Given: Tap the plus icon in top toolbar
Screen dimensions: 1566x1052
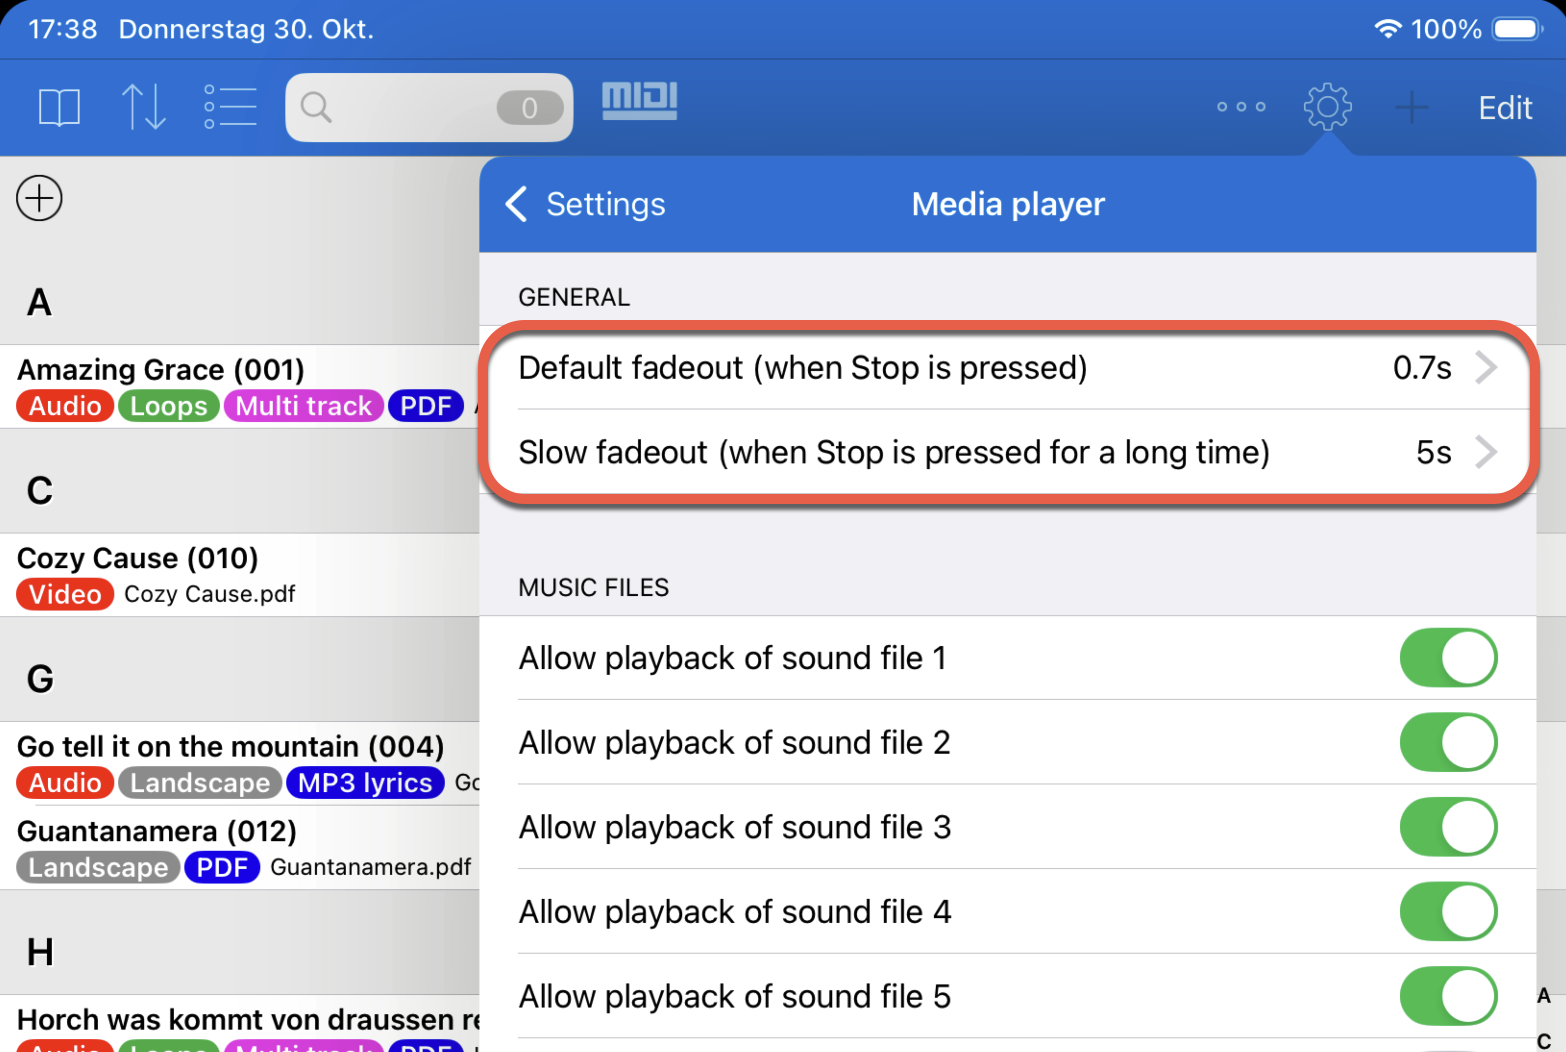Looking at the screenshot, I should [1411, 107].
